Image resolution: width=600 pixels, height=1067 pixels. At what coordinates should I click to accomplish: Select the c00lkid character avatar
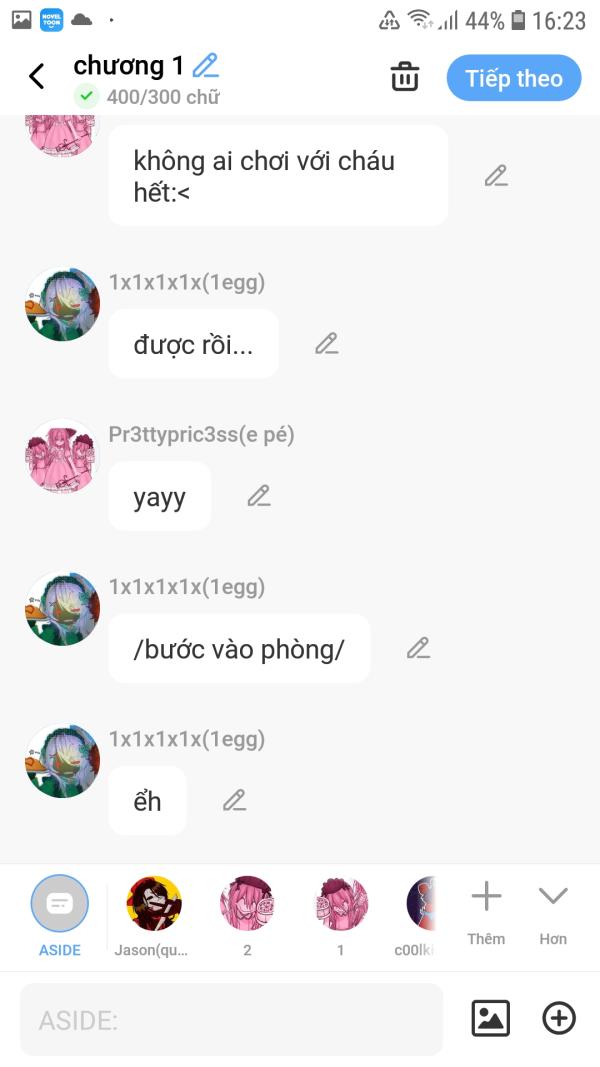[x=418, y=915]
